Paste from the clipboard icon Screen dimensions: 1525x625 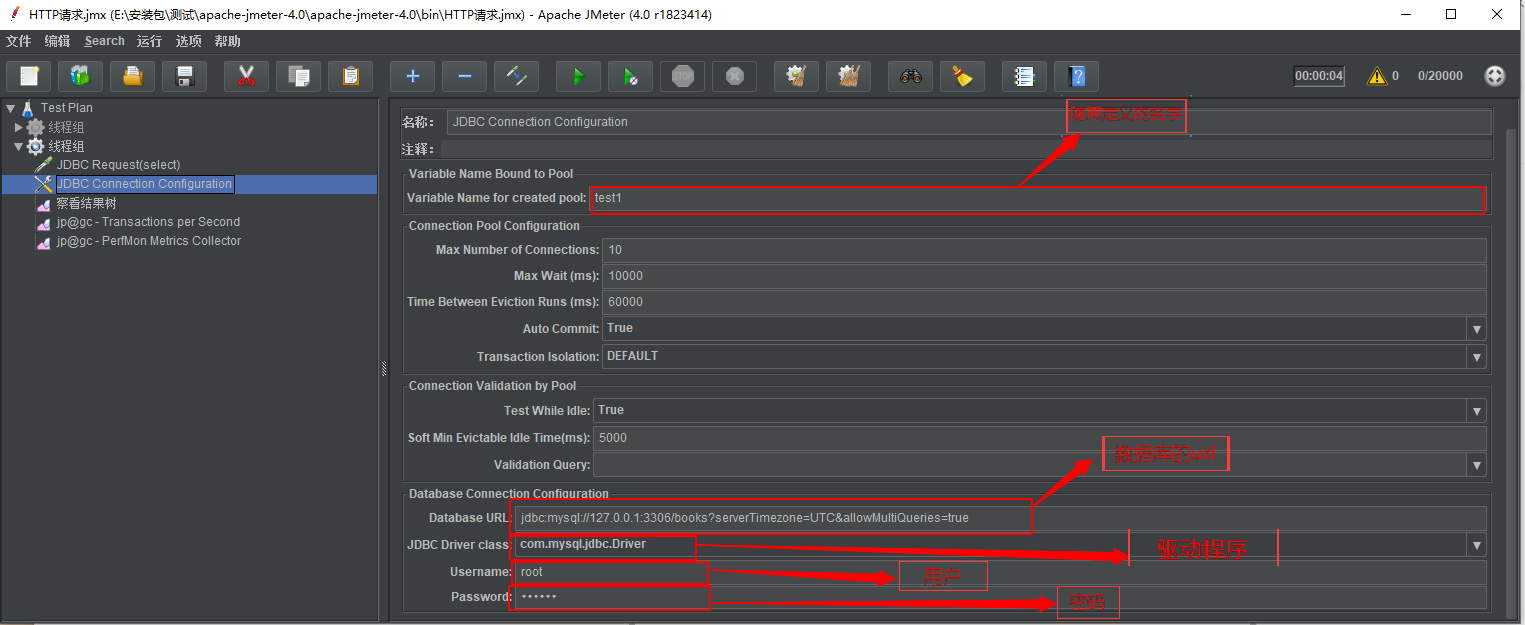[350, 76]
